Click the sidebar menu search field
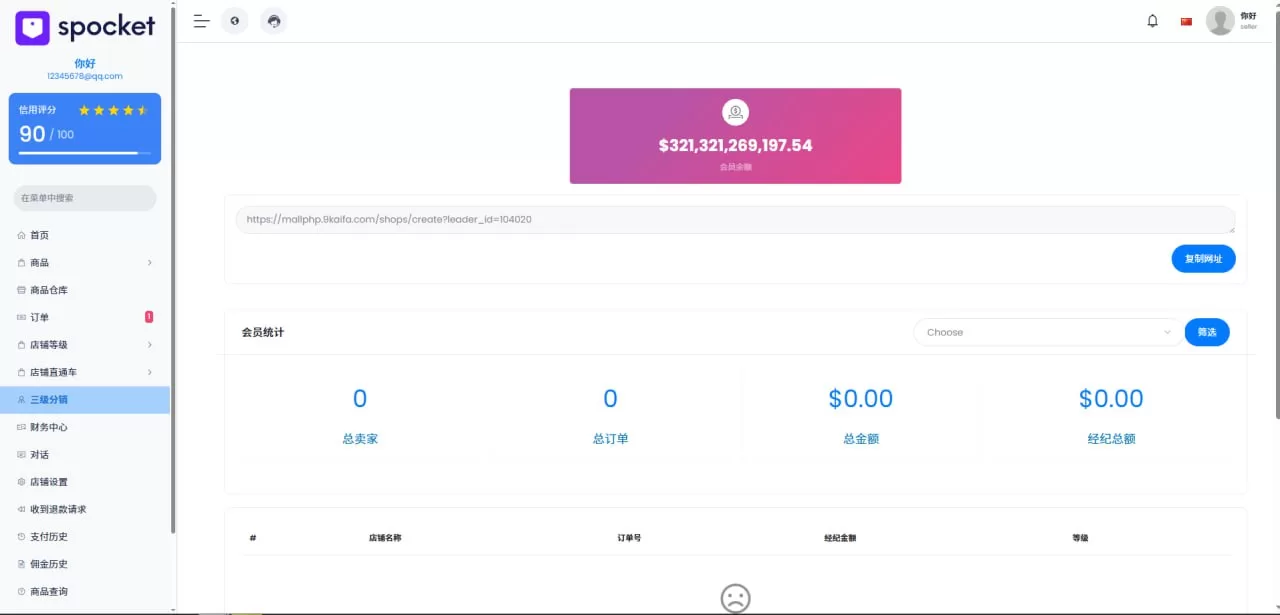The width and height of the screenshot is (1280, 615). point(85,198)
